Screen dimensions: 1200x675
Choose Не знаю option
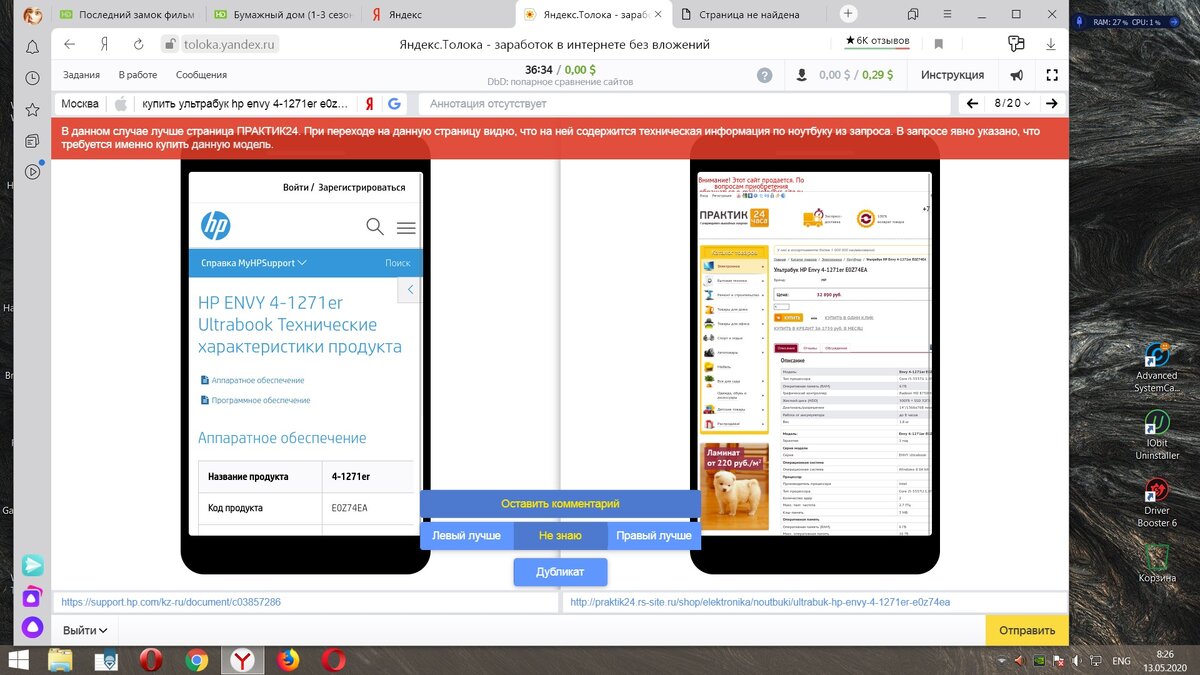click(x=560, y=536)
